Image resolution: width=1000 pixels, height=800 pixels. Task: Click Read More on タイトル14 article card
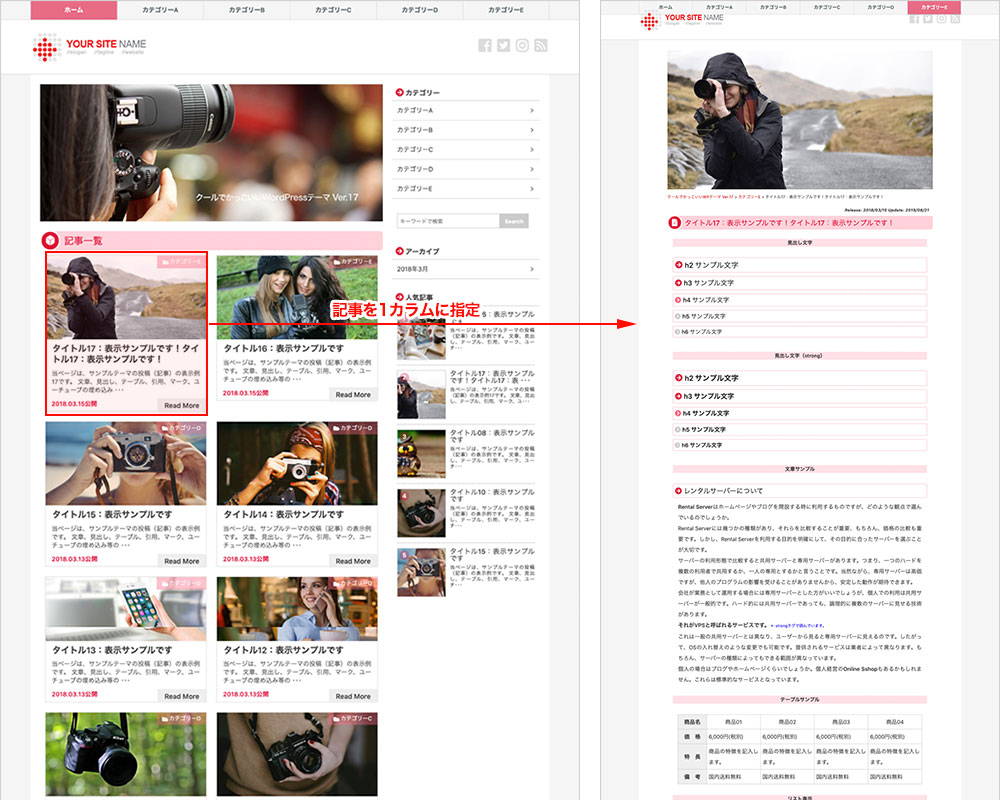tap(353, 561)
